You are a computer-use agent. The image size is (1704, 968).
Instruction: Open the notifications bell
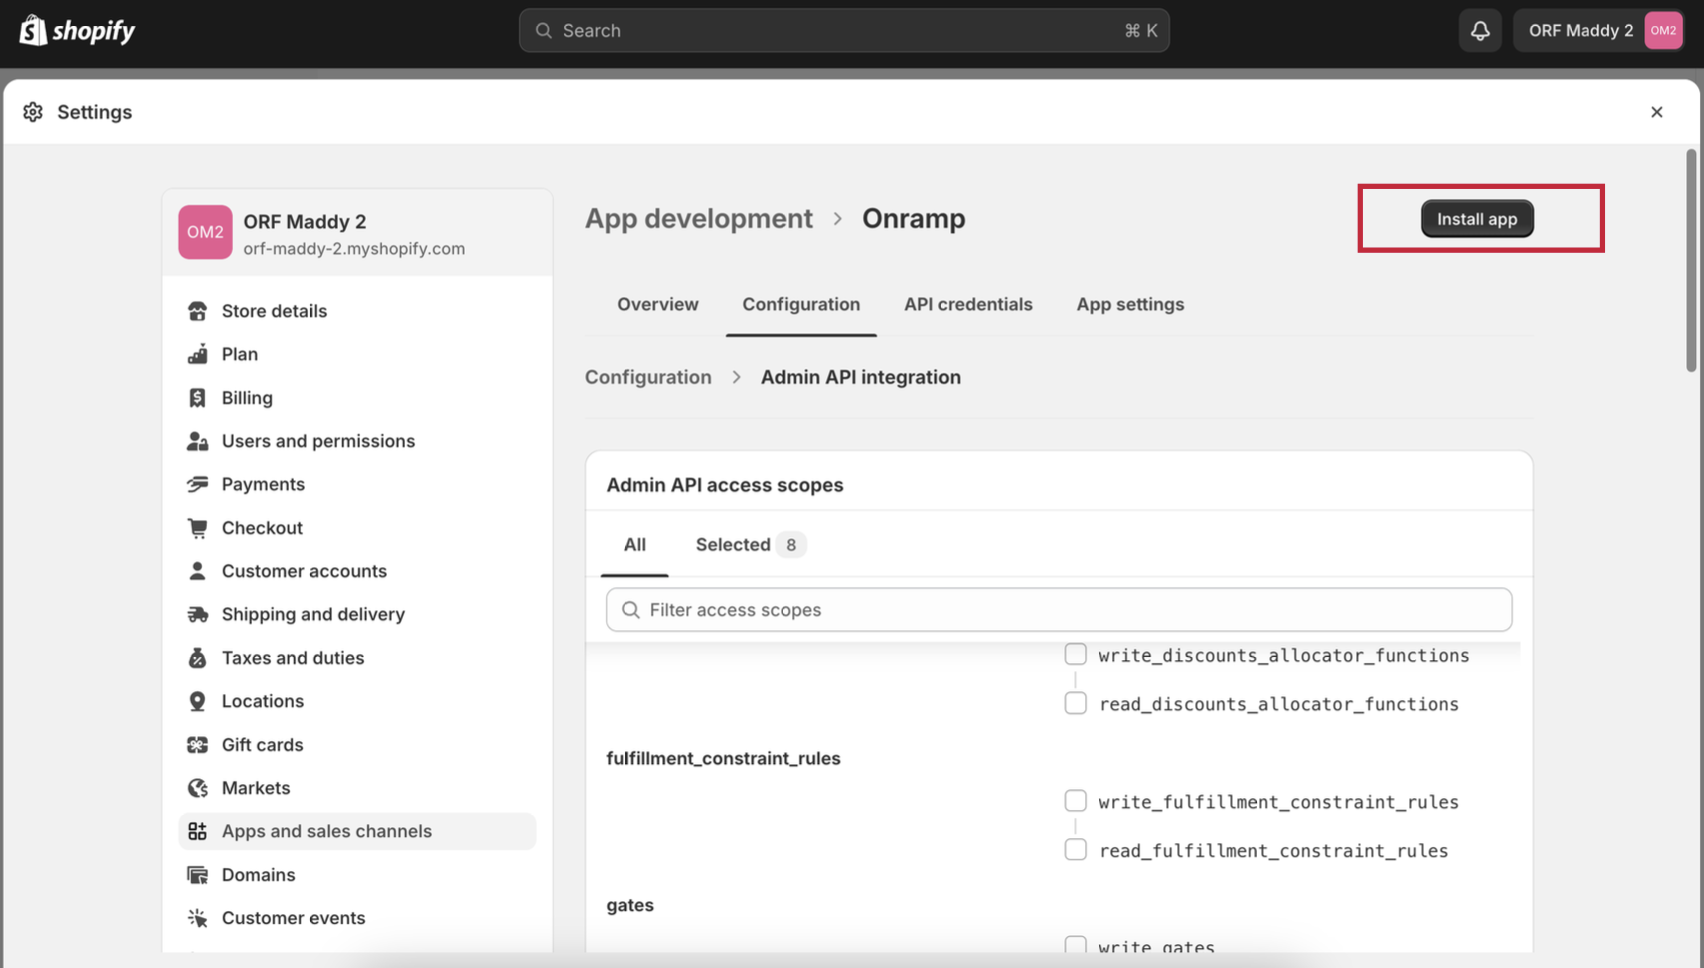(x=1480, y=30)
